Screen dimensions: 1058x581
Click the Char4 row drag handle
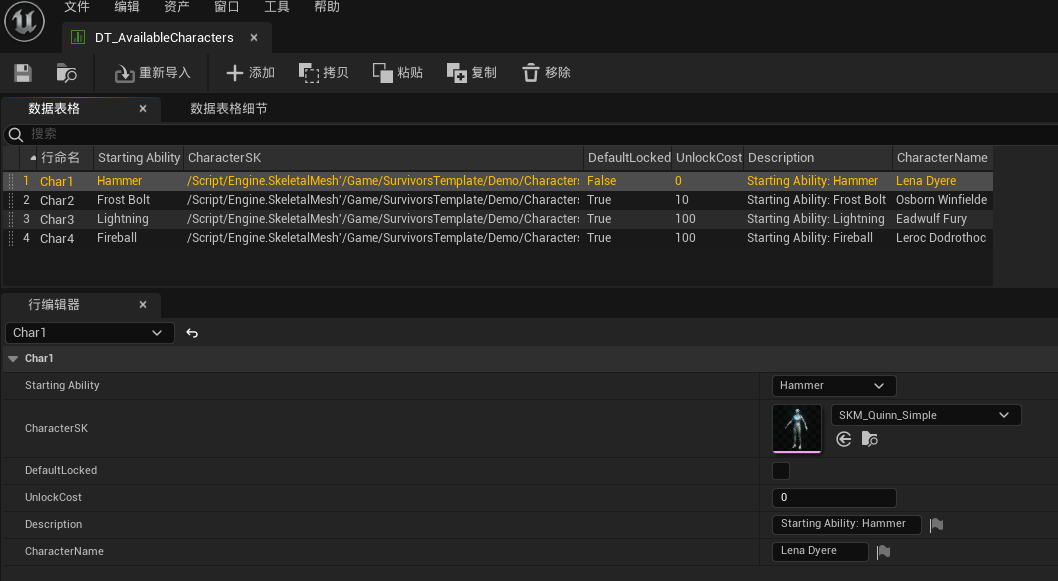11,238
